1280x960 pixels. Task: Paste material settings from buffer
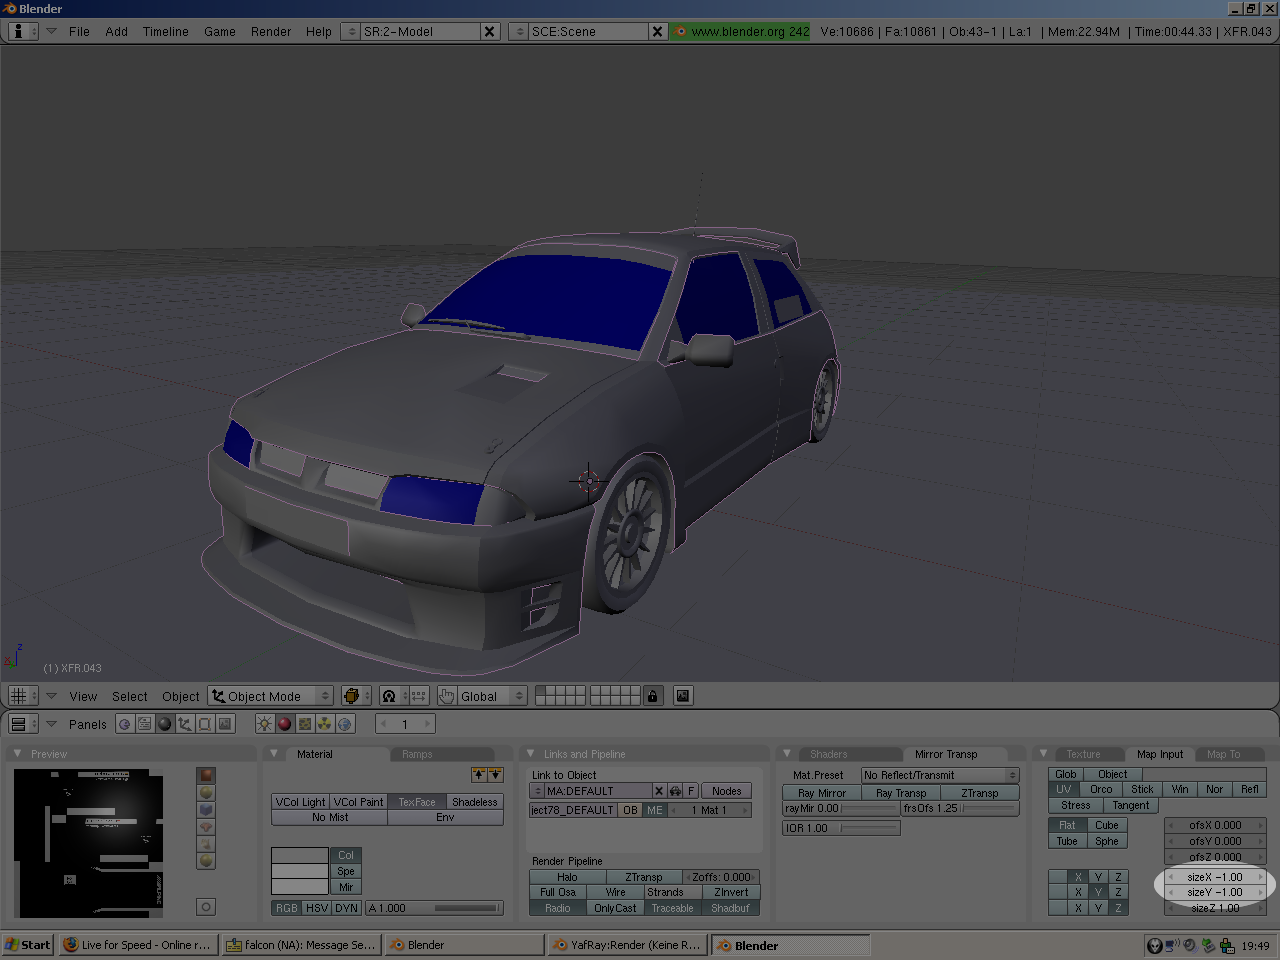point(495,775)
